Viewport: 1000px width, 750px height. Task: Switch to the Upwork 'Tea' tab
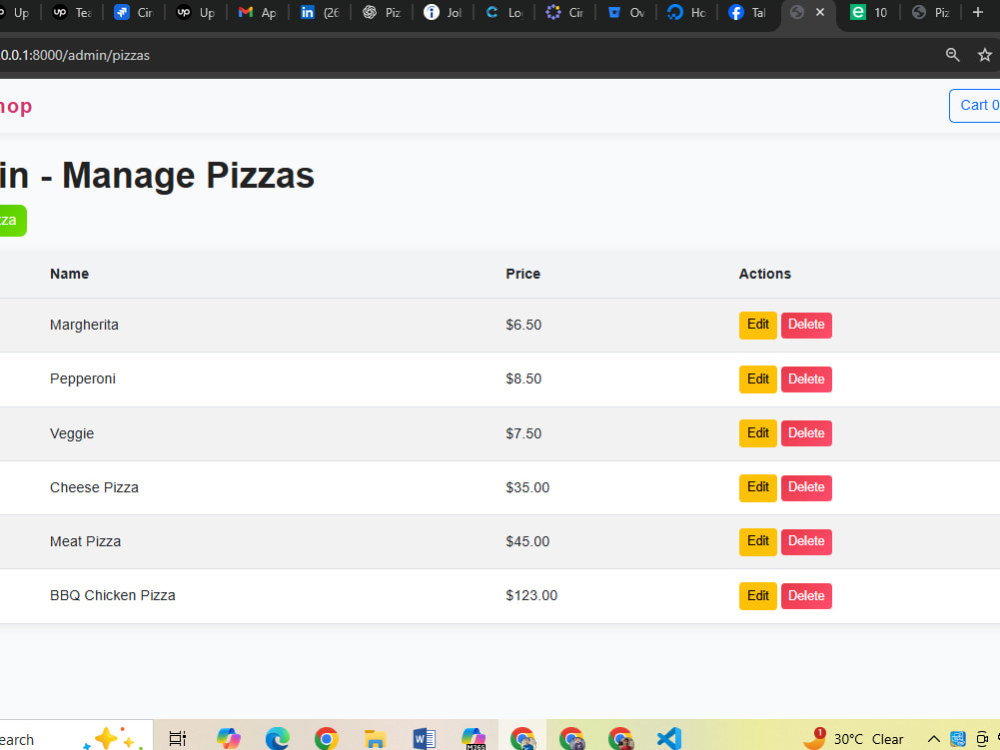pos(71,12)
